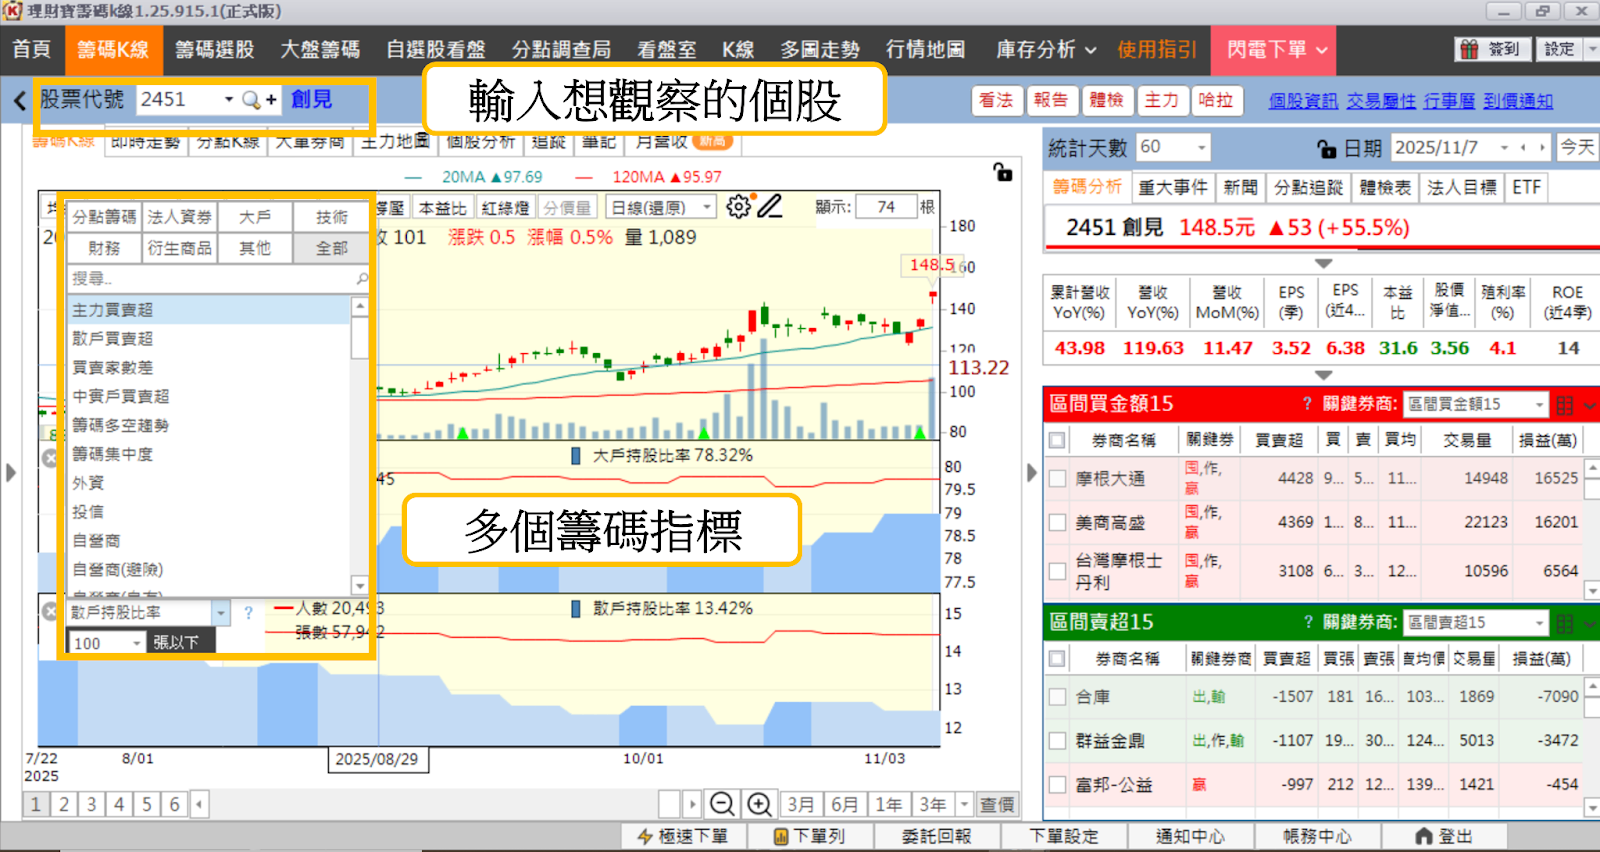Open the 關鍵券商 區間買金額15 dropdown
Viewport: 1600px width, 852px height.
[1539, 404]
